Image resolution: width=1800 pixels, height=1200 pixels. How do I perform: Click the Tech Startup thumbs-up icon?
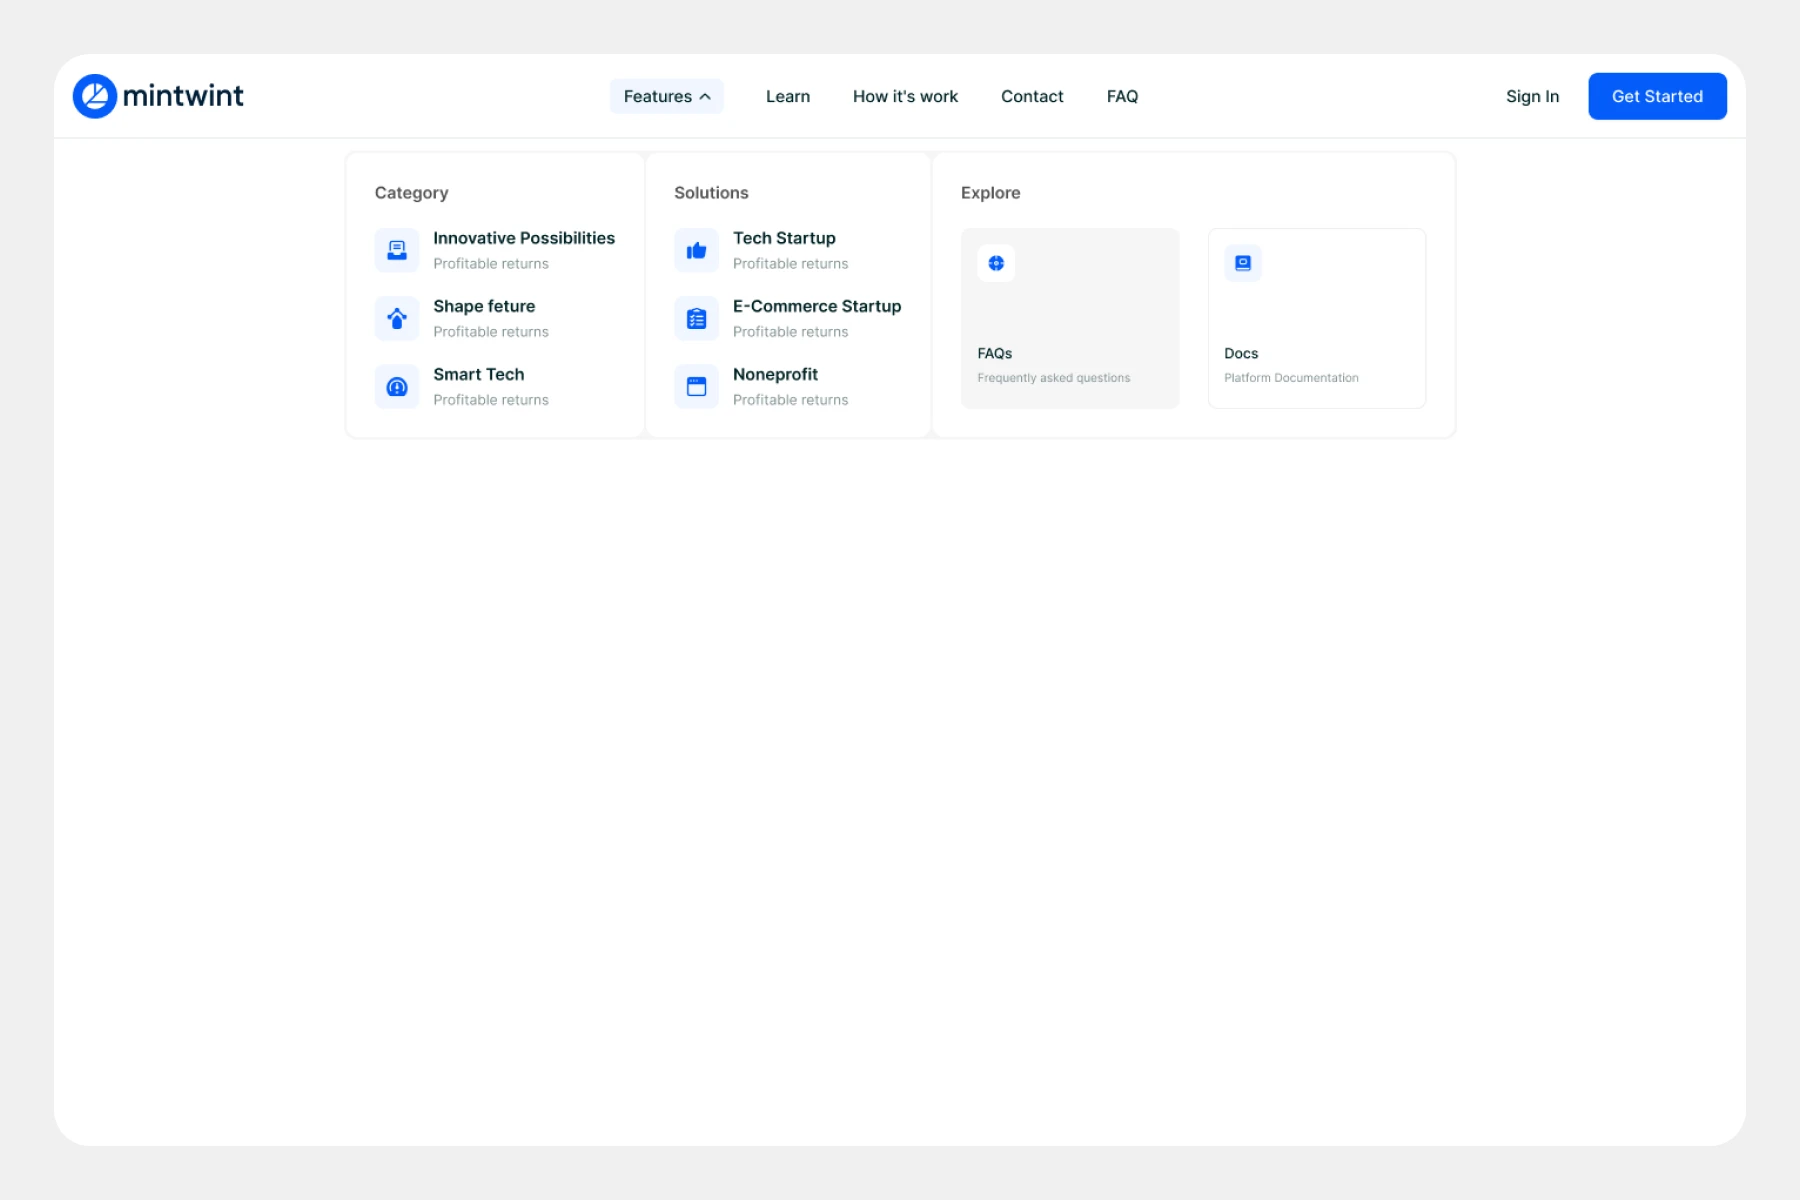[696, 250]
